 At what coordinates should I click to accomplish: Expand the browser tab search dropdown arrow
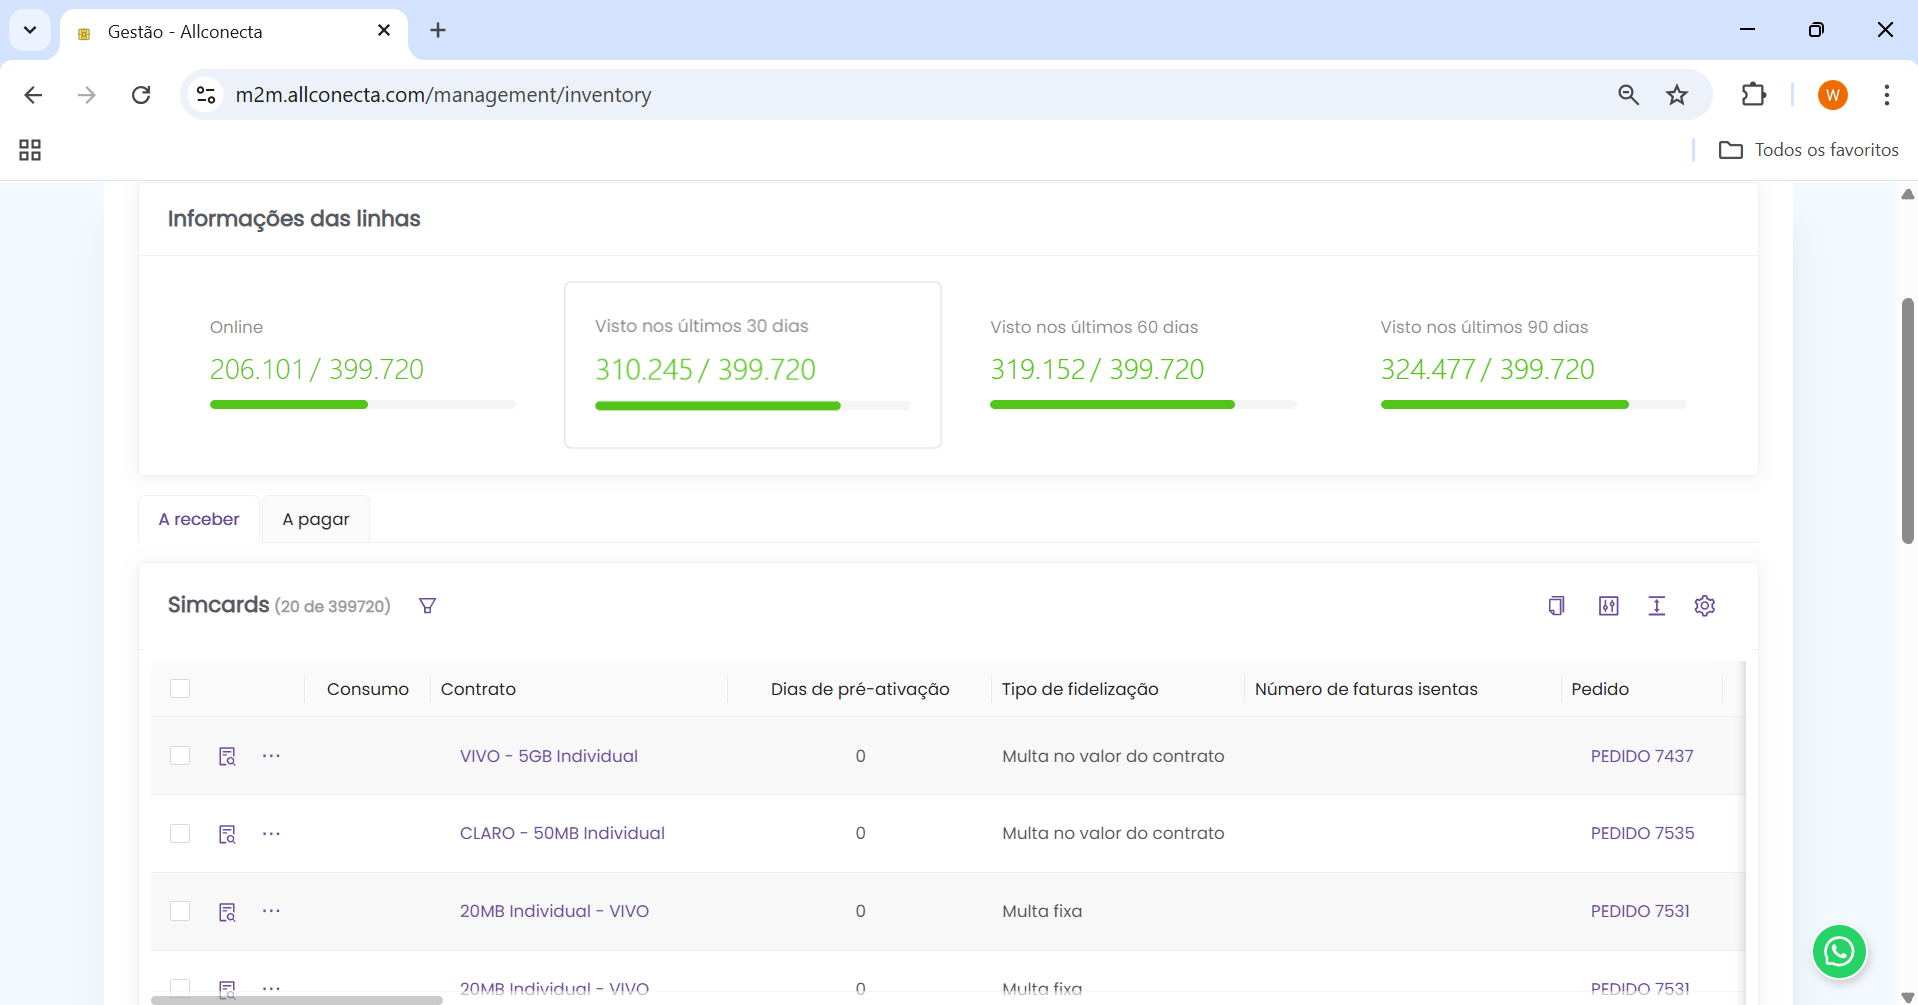30,30
